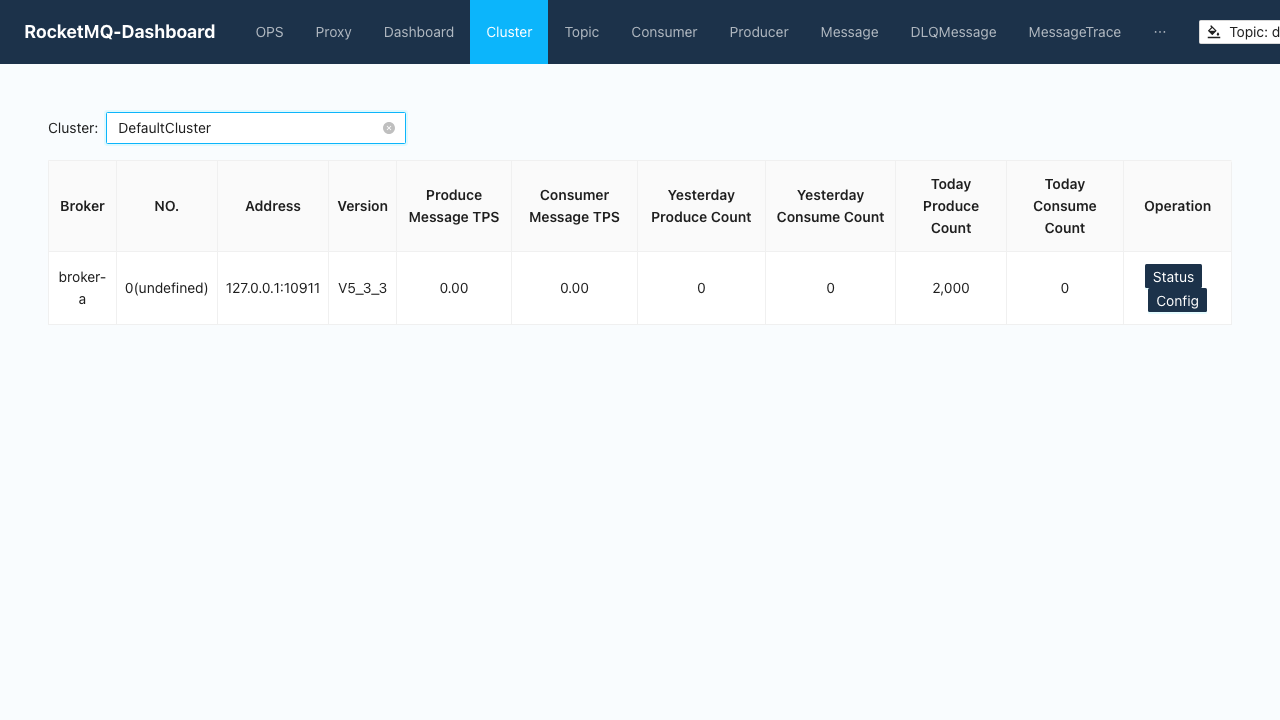Screen dimensions: 1280x720
Task: Click the 0(undefined) cell
Action: click(167, 288)
